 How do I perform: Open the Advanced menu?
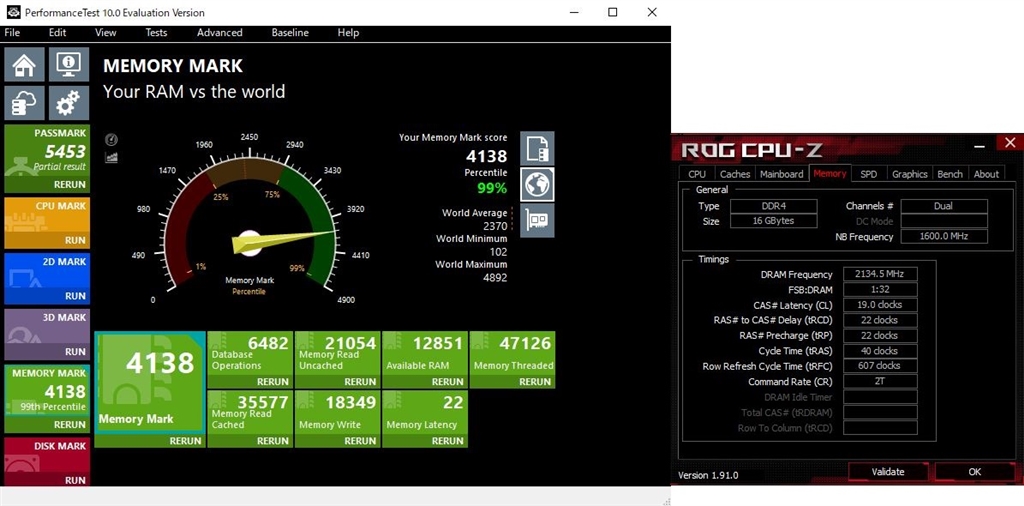pos(219,33)
